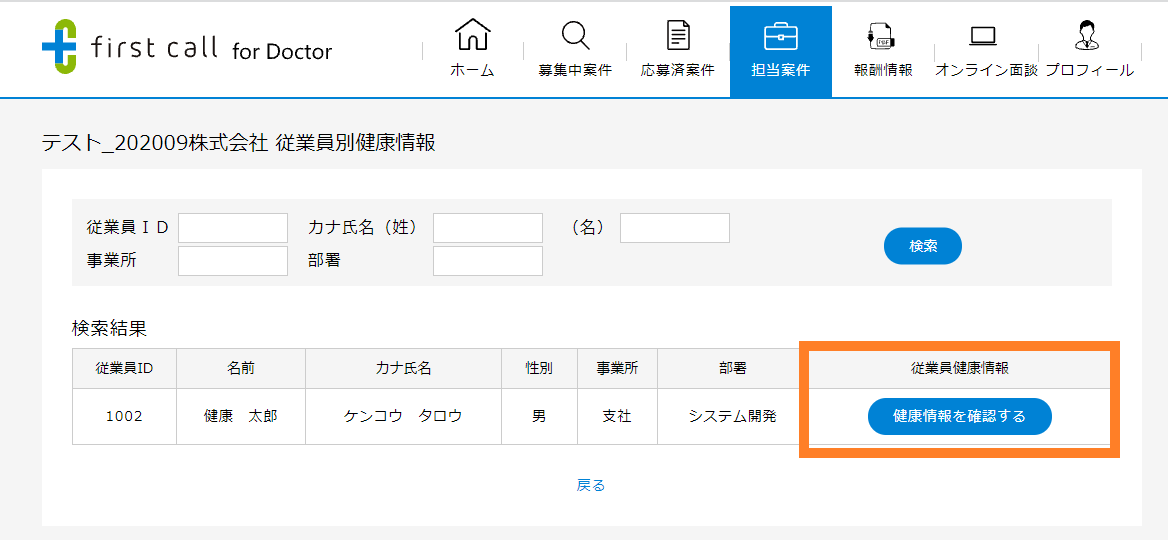The width and height of the screenshot is (1168, 540).
Task: Focus the 事業所 input field
Action: click(x=232, y=261)
